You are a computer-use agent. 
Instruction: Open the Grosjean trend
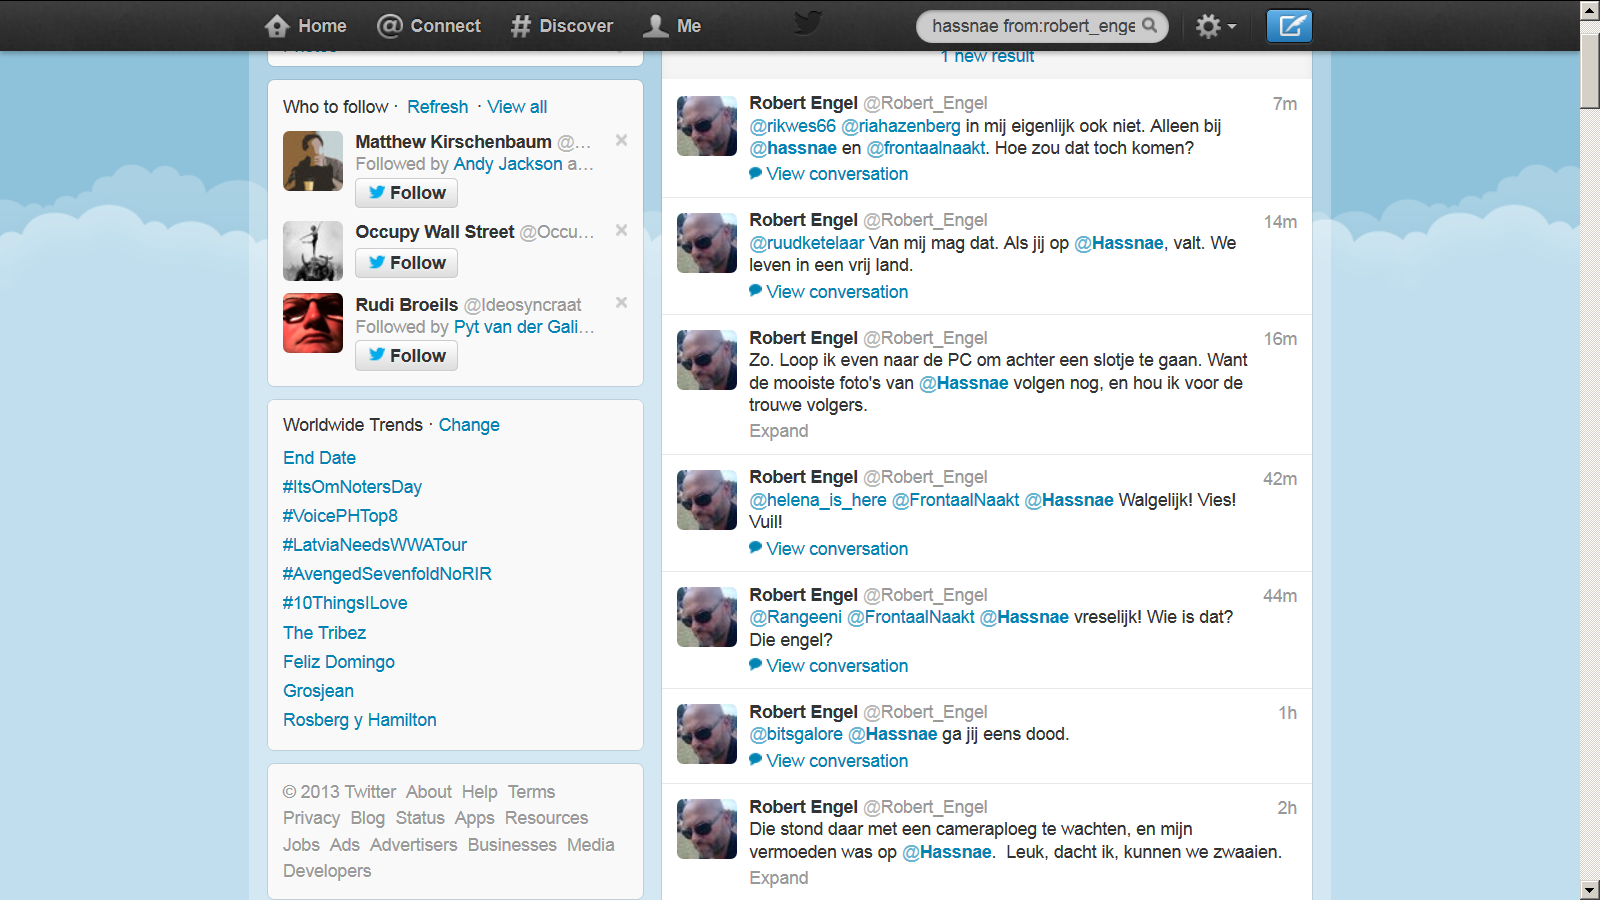click(x=318, y=691)
